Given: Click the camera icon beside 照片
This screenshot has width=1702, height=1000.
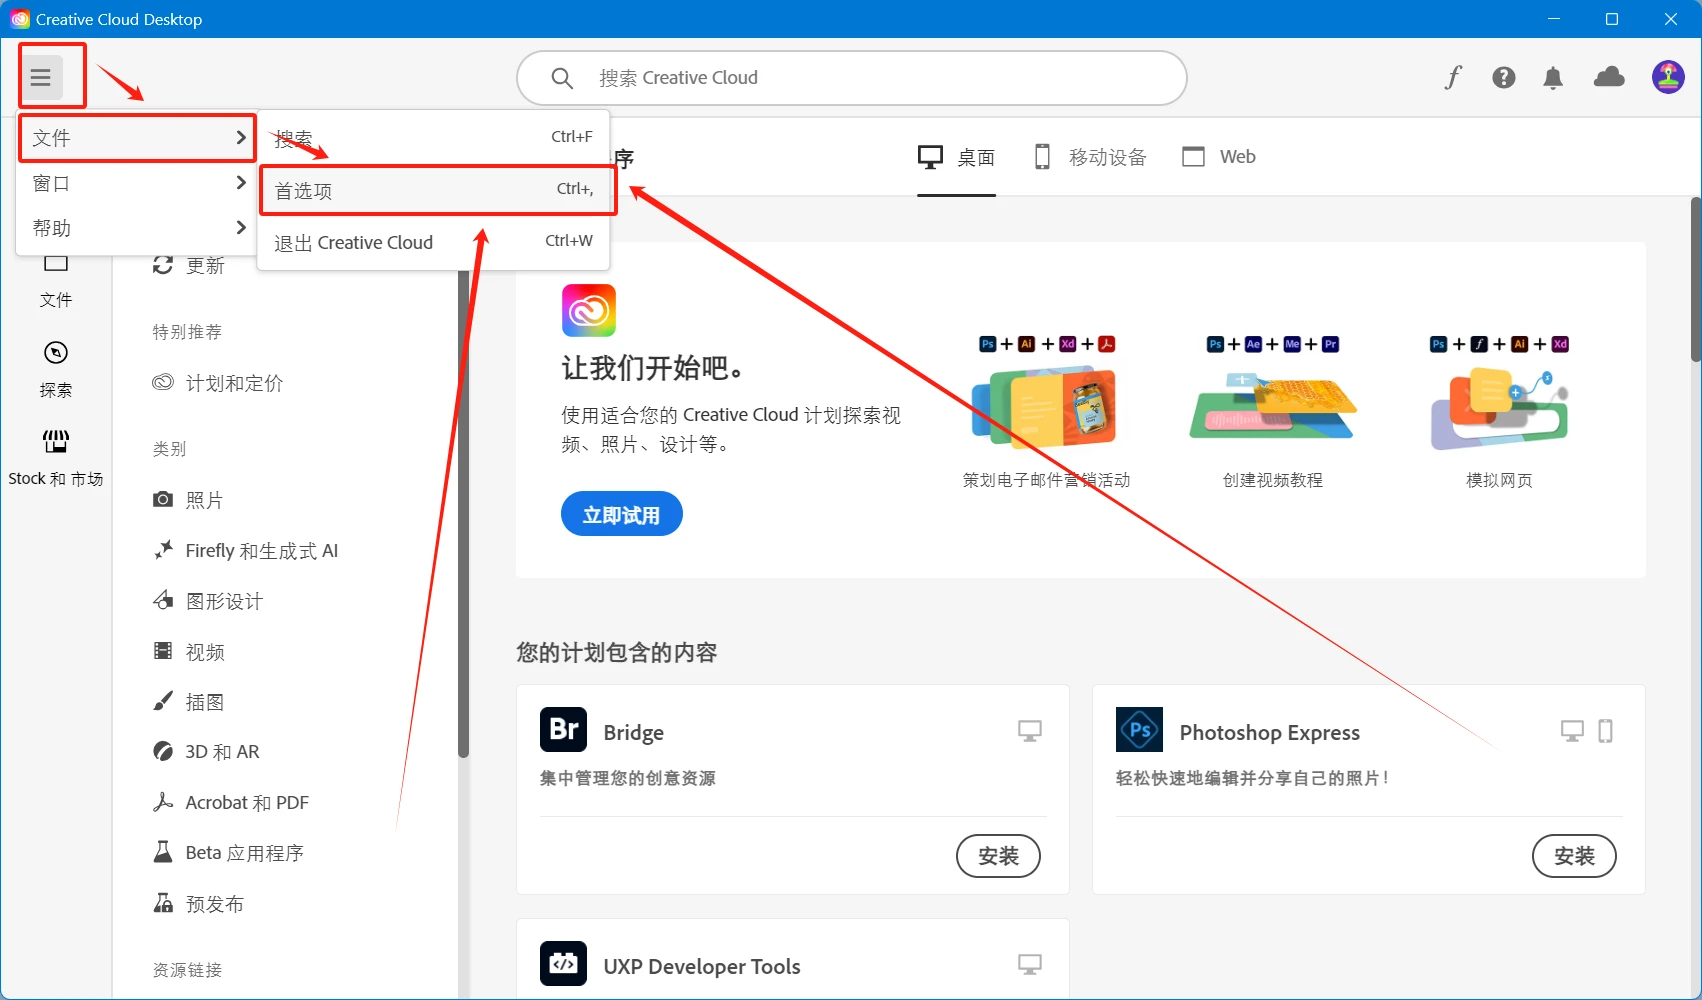Looking at the screenshot, I should pos(163,499).
